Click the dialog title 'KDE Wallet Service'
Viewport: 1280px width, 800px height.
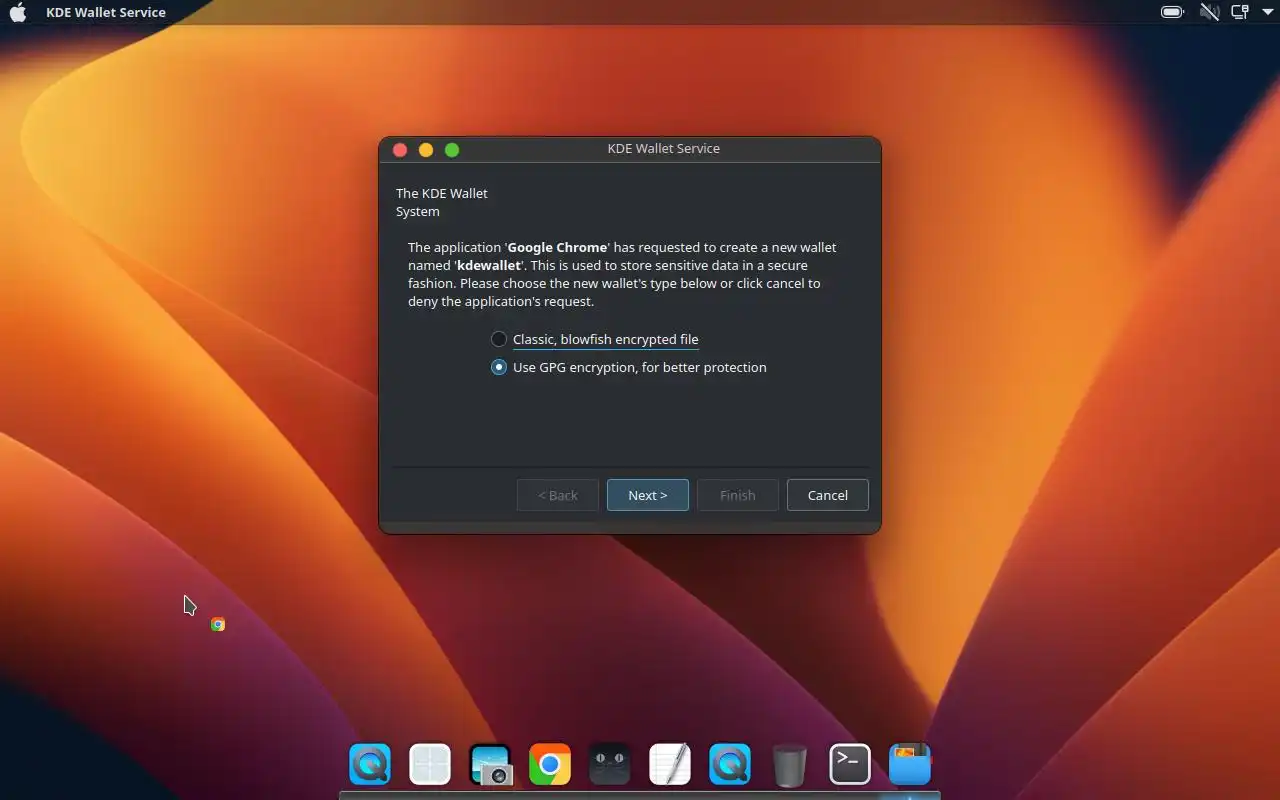pyautogui.click(x=664, y=148)
